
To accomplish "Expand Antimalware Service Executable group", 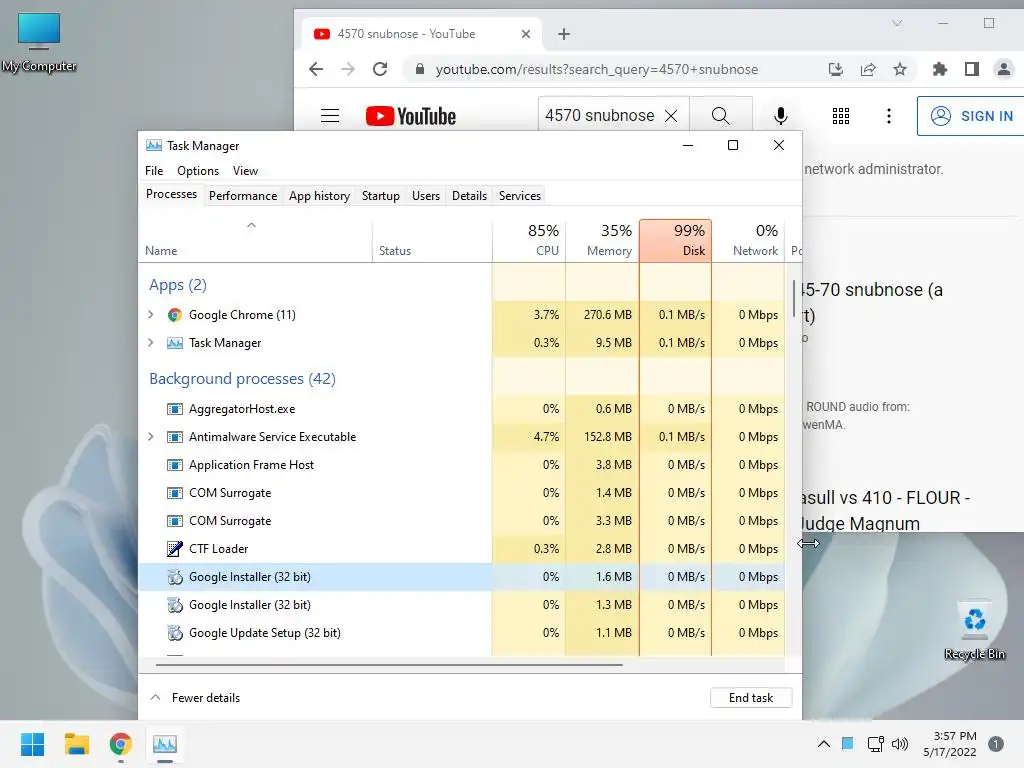I will 151,437.
